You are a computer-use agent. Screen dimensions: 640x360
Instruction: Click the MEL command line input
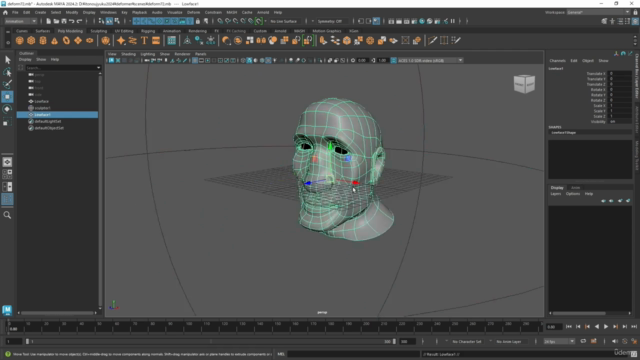353,354
